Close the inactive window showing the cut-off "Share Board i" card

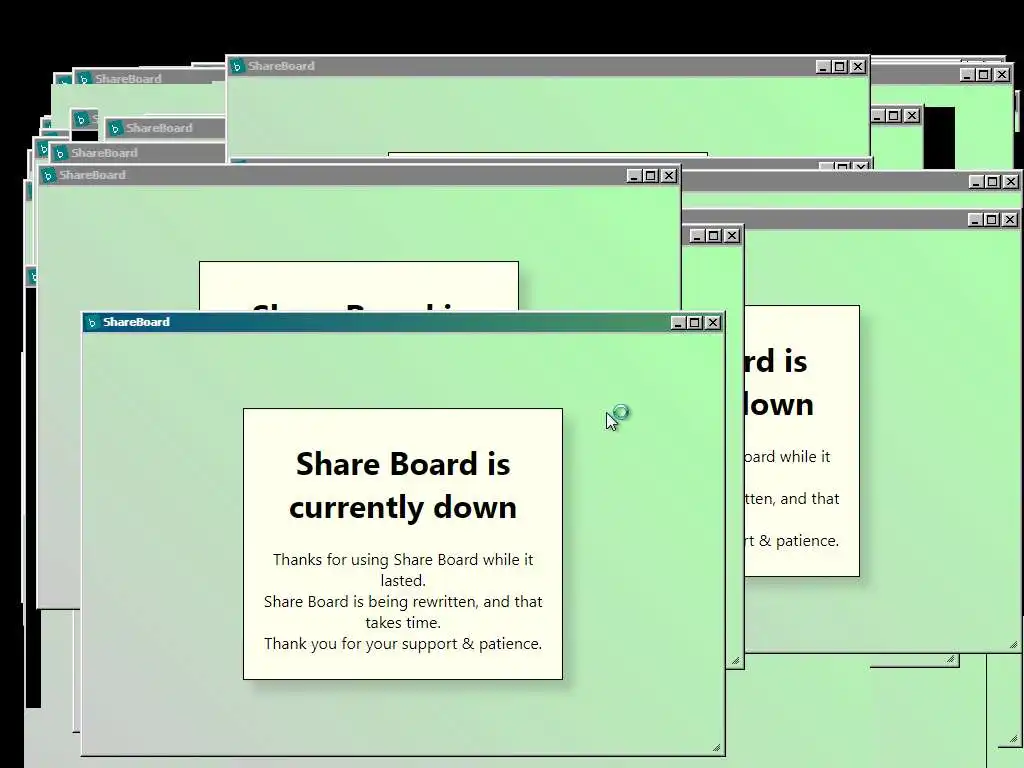pos(669,176)
